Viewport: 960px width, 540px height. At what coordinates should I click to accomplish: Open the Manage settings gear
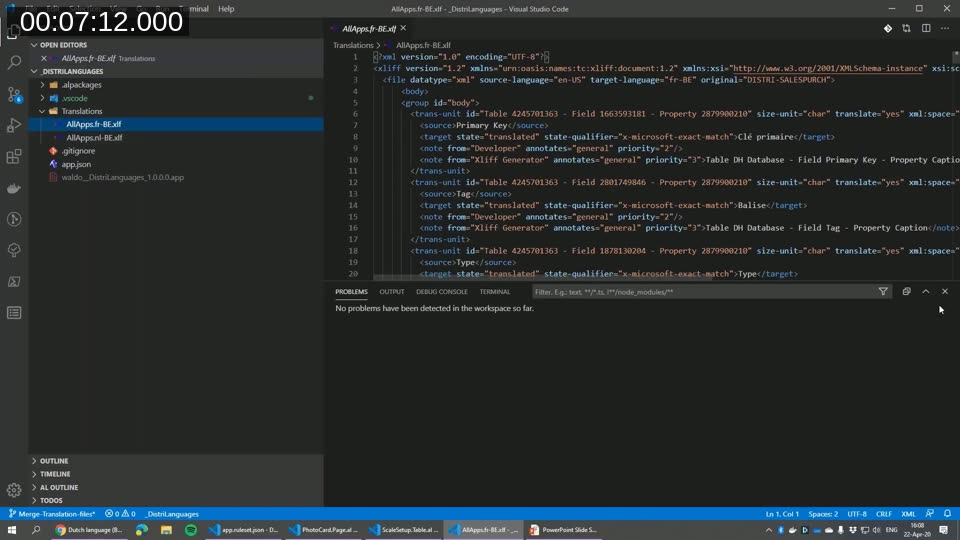coord(14,489)
